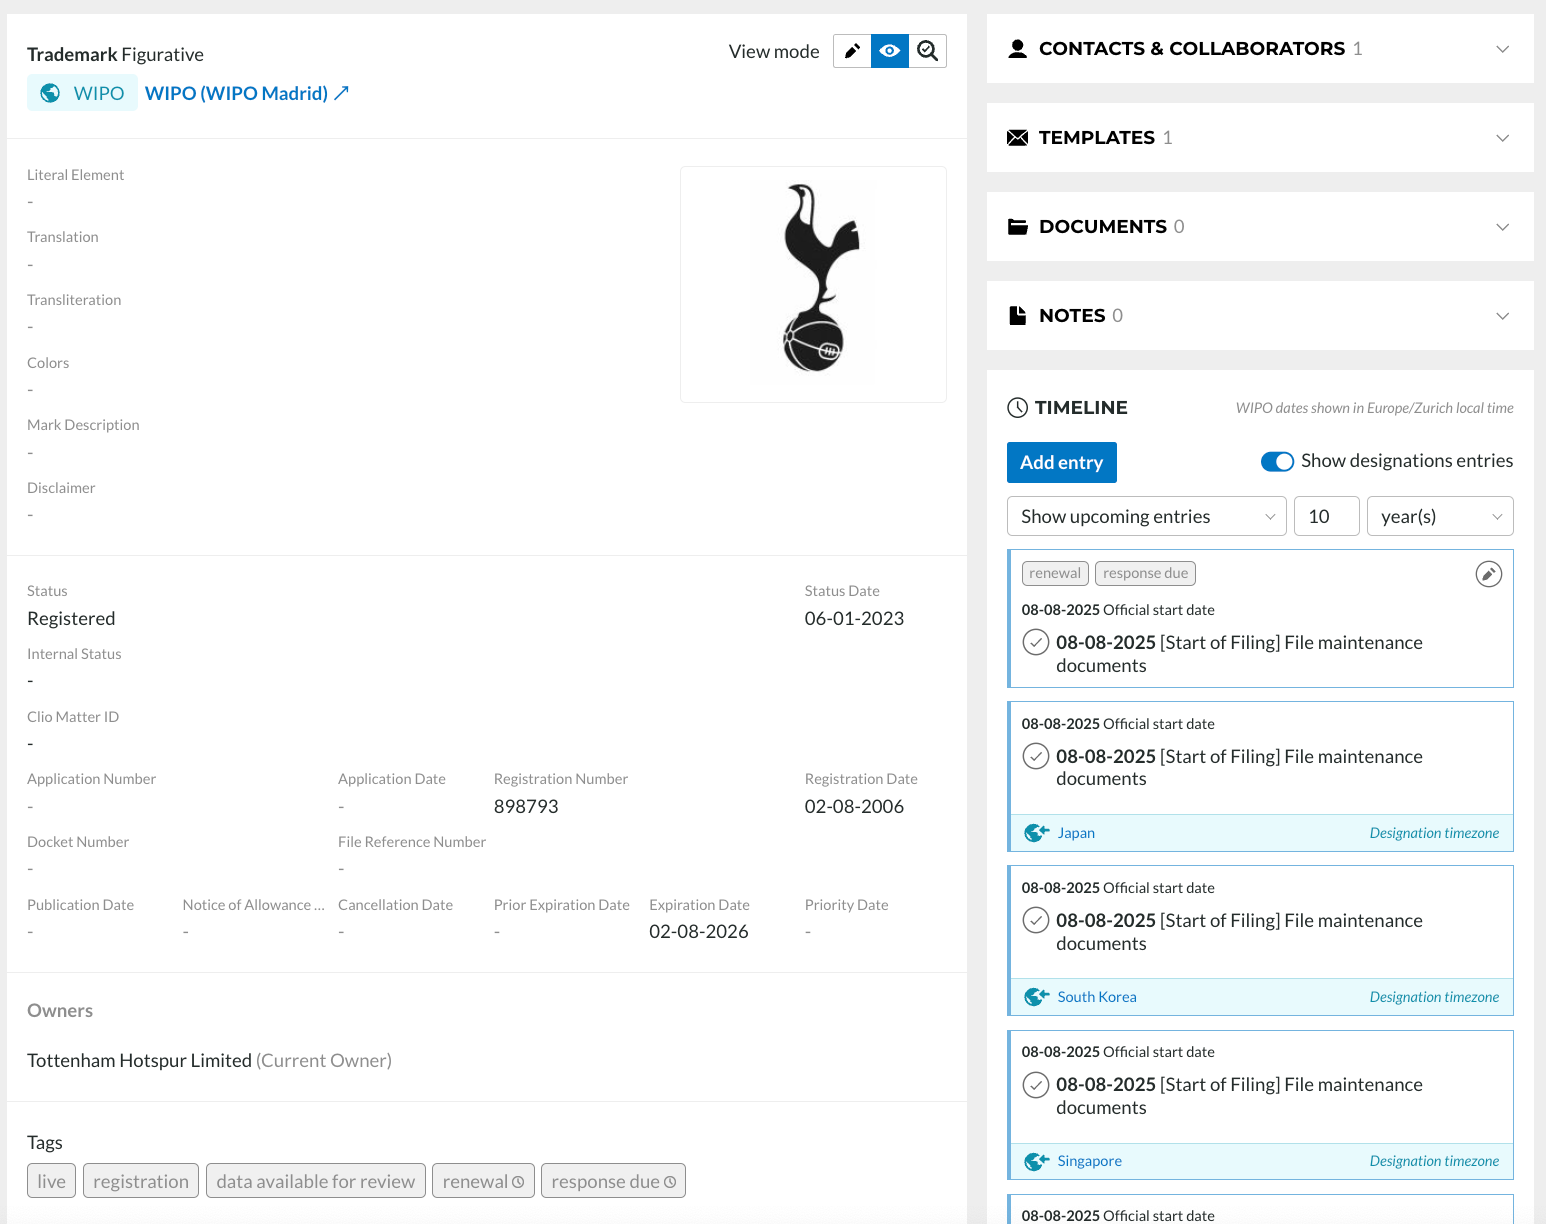Expand the Documents section
1546x1224 pixels.
1502,227
